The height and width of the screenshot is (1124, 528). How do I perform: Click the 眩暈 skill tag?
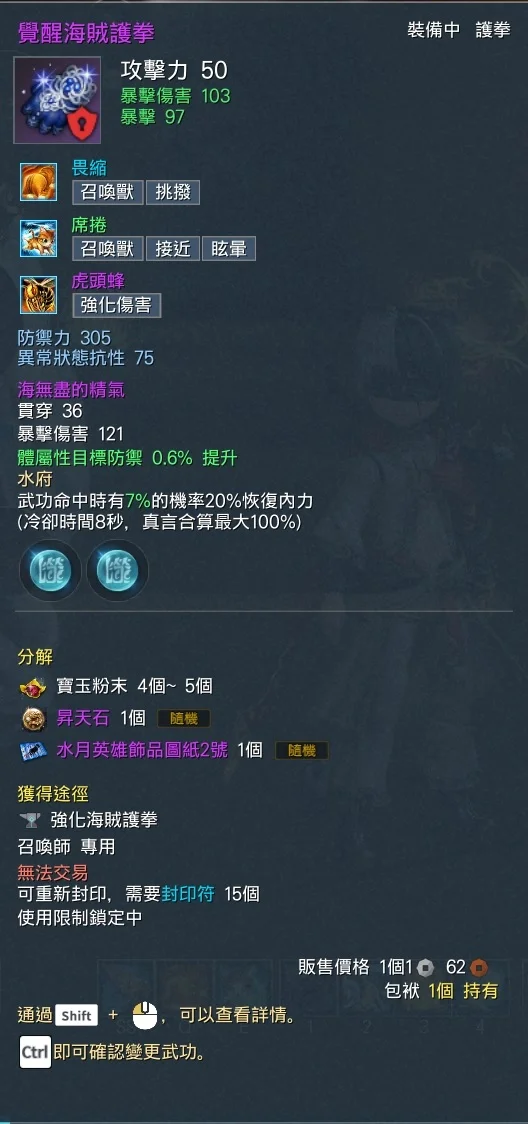(229, 249)
